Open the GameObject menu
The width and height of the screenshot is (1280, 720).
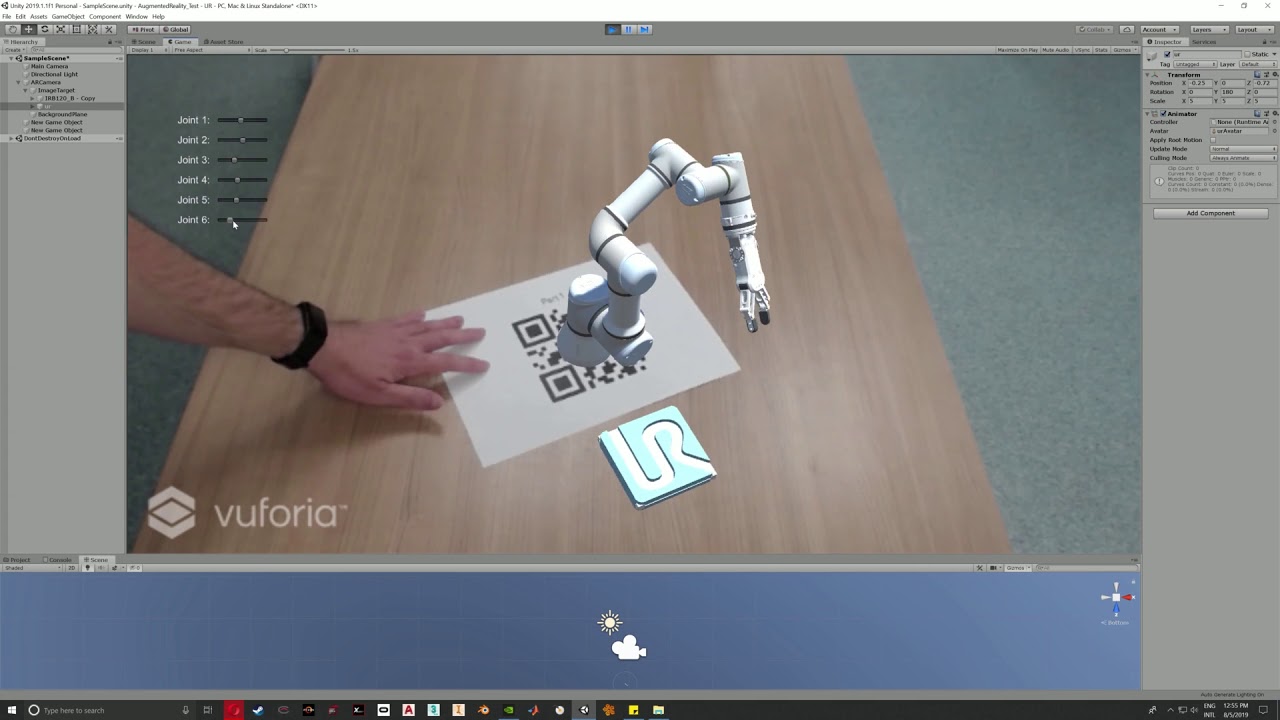68,17
